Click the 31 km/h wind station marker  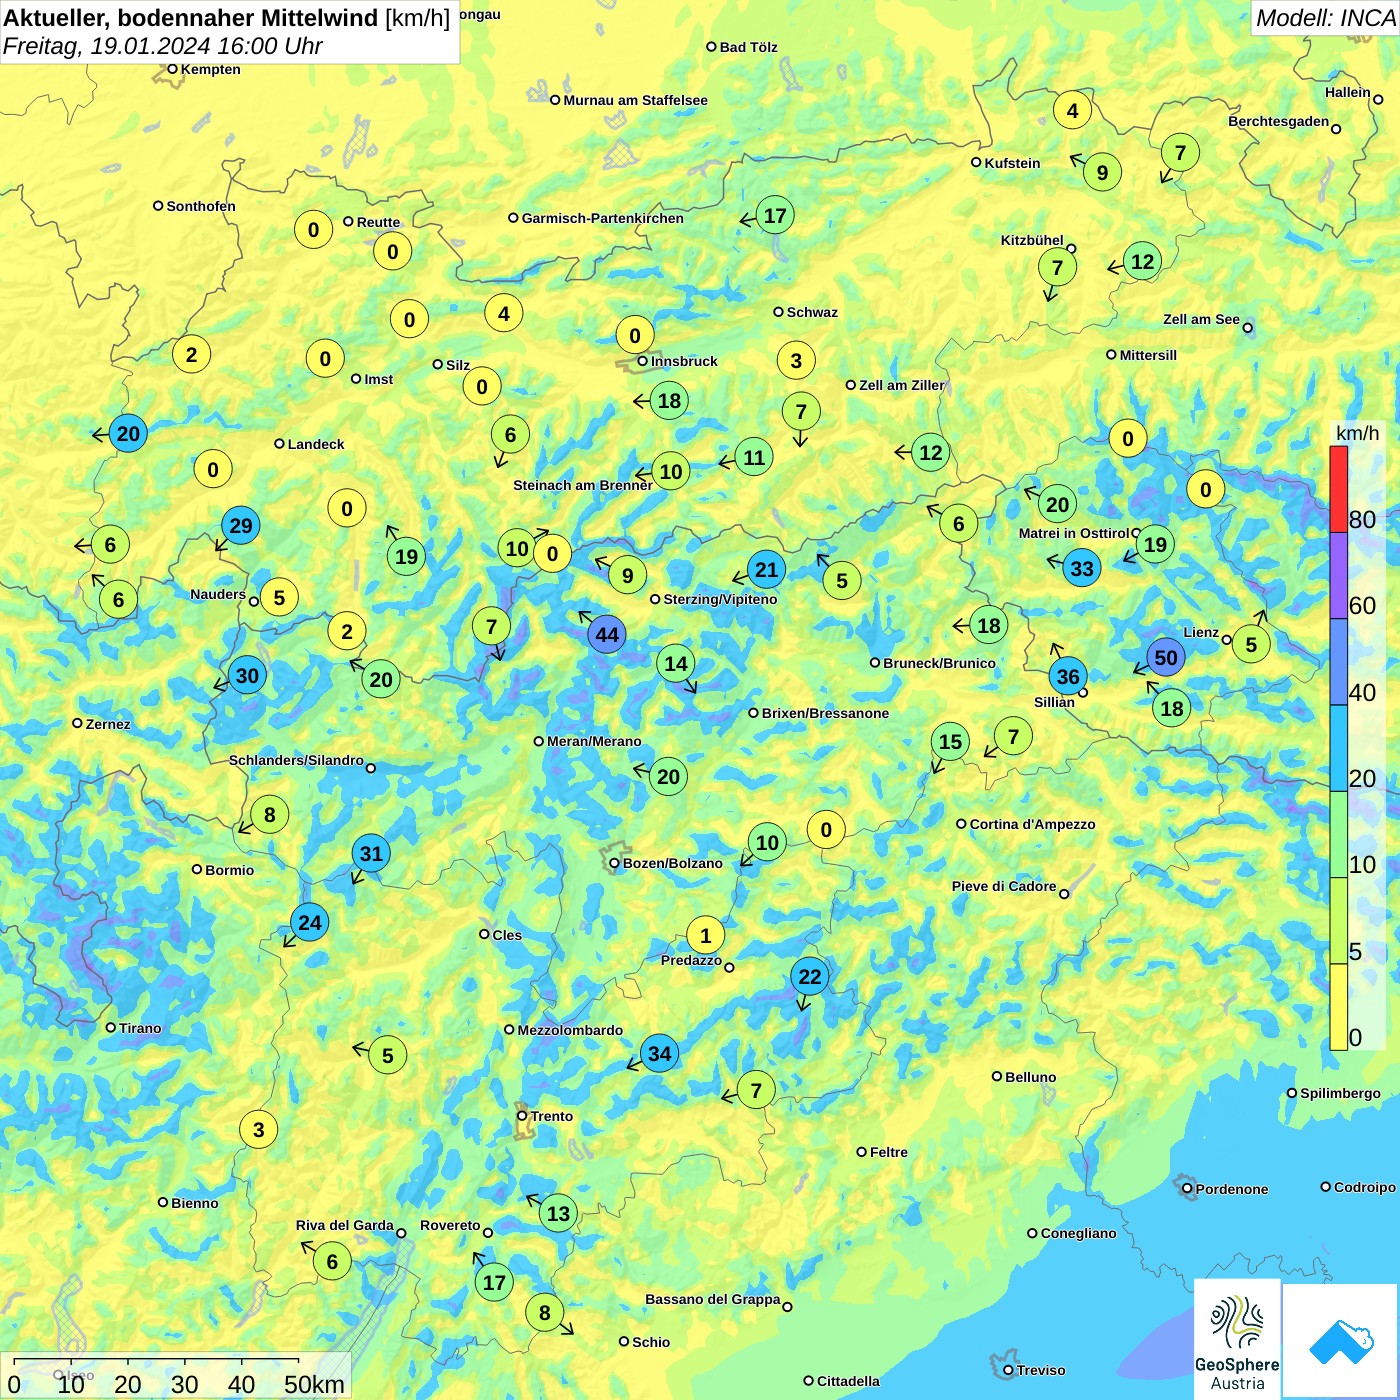(x=371, y=854)
